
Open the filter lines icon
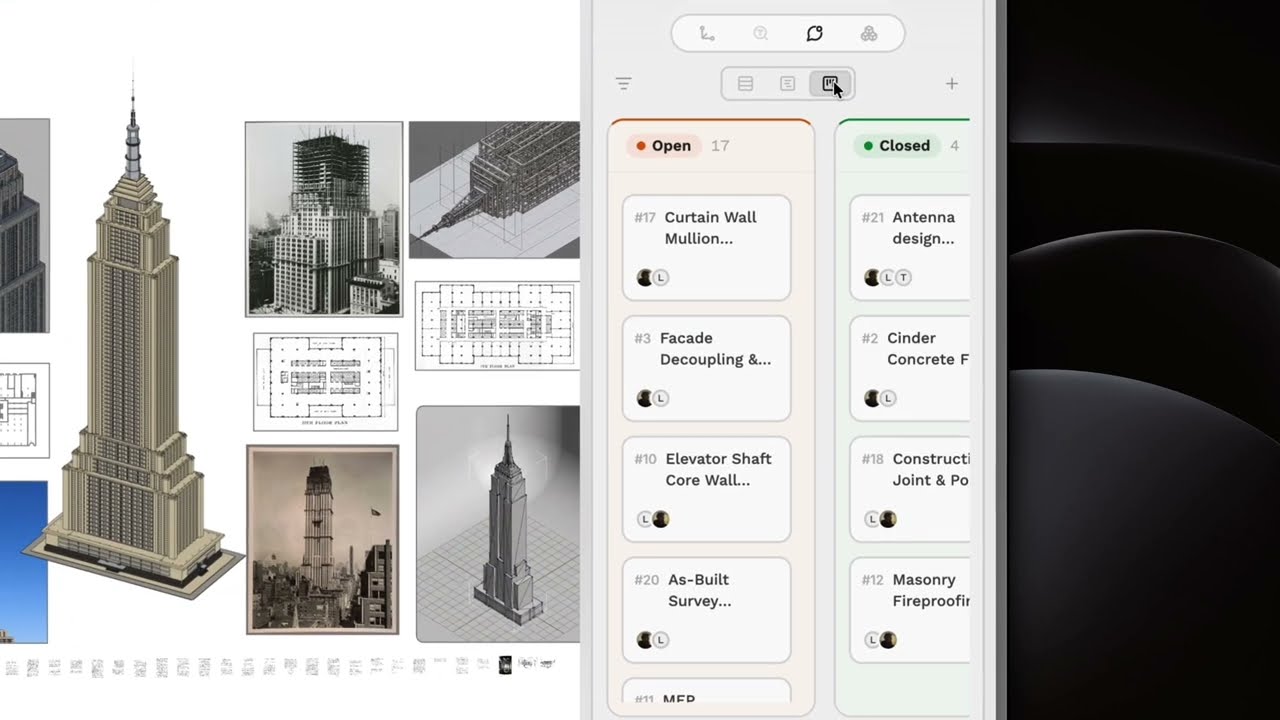tap(623, 84)
